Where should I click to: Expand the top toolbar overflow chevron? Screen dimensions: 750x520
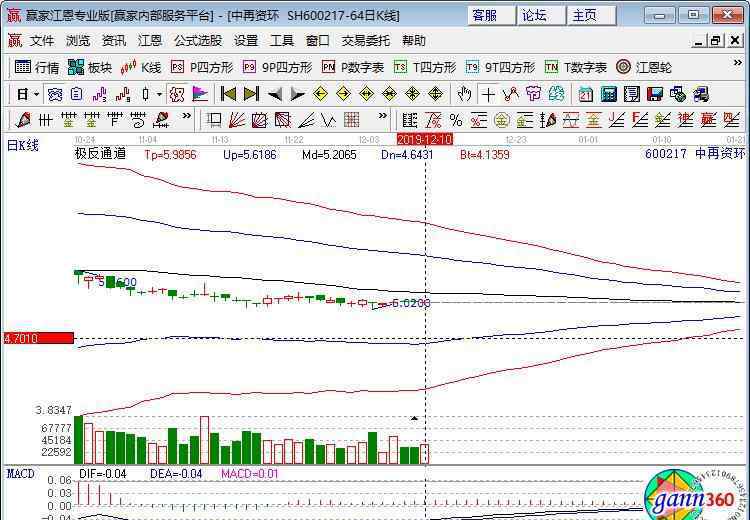point(737,62)
